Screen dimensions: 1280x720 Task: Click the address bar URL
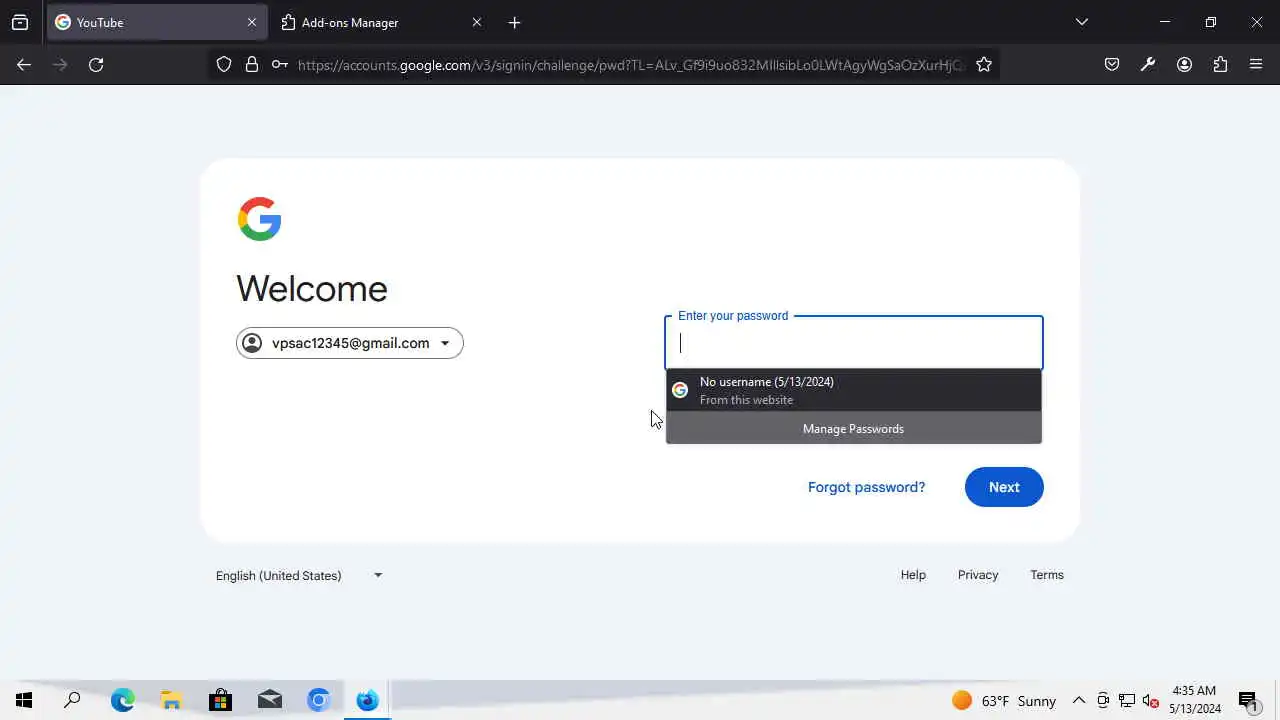coord(630,65)
